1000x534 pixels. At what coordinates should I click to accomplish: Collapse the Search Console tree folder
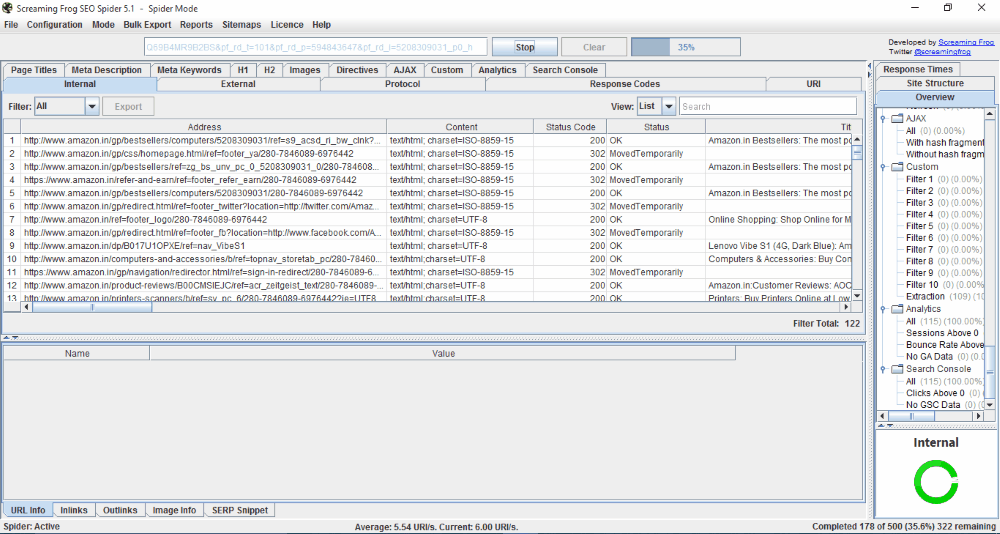pyautogui.click(x=883, y=369)
